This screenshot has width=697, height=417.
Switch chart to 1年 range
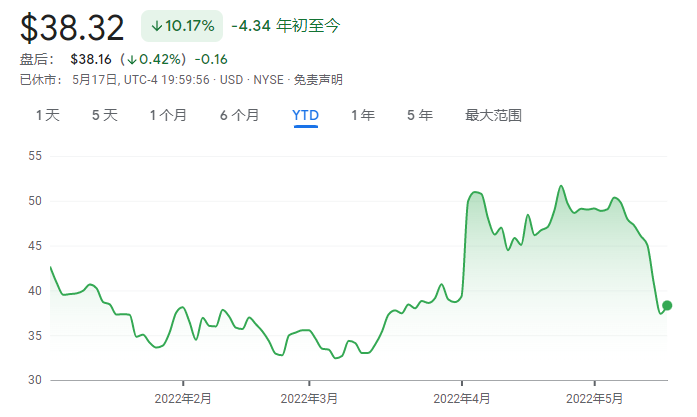[x=363, y=115]
